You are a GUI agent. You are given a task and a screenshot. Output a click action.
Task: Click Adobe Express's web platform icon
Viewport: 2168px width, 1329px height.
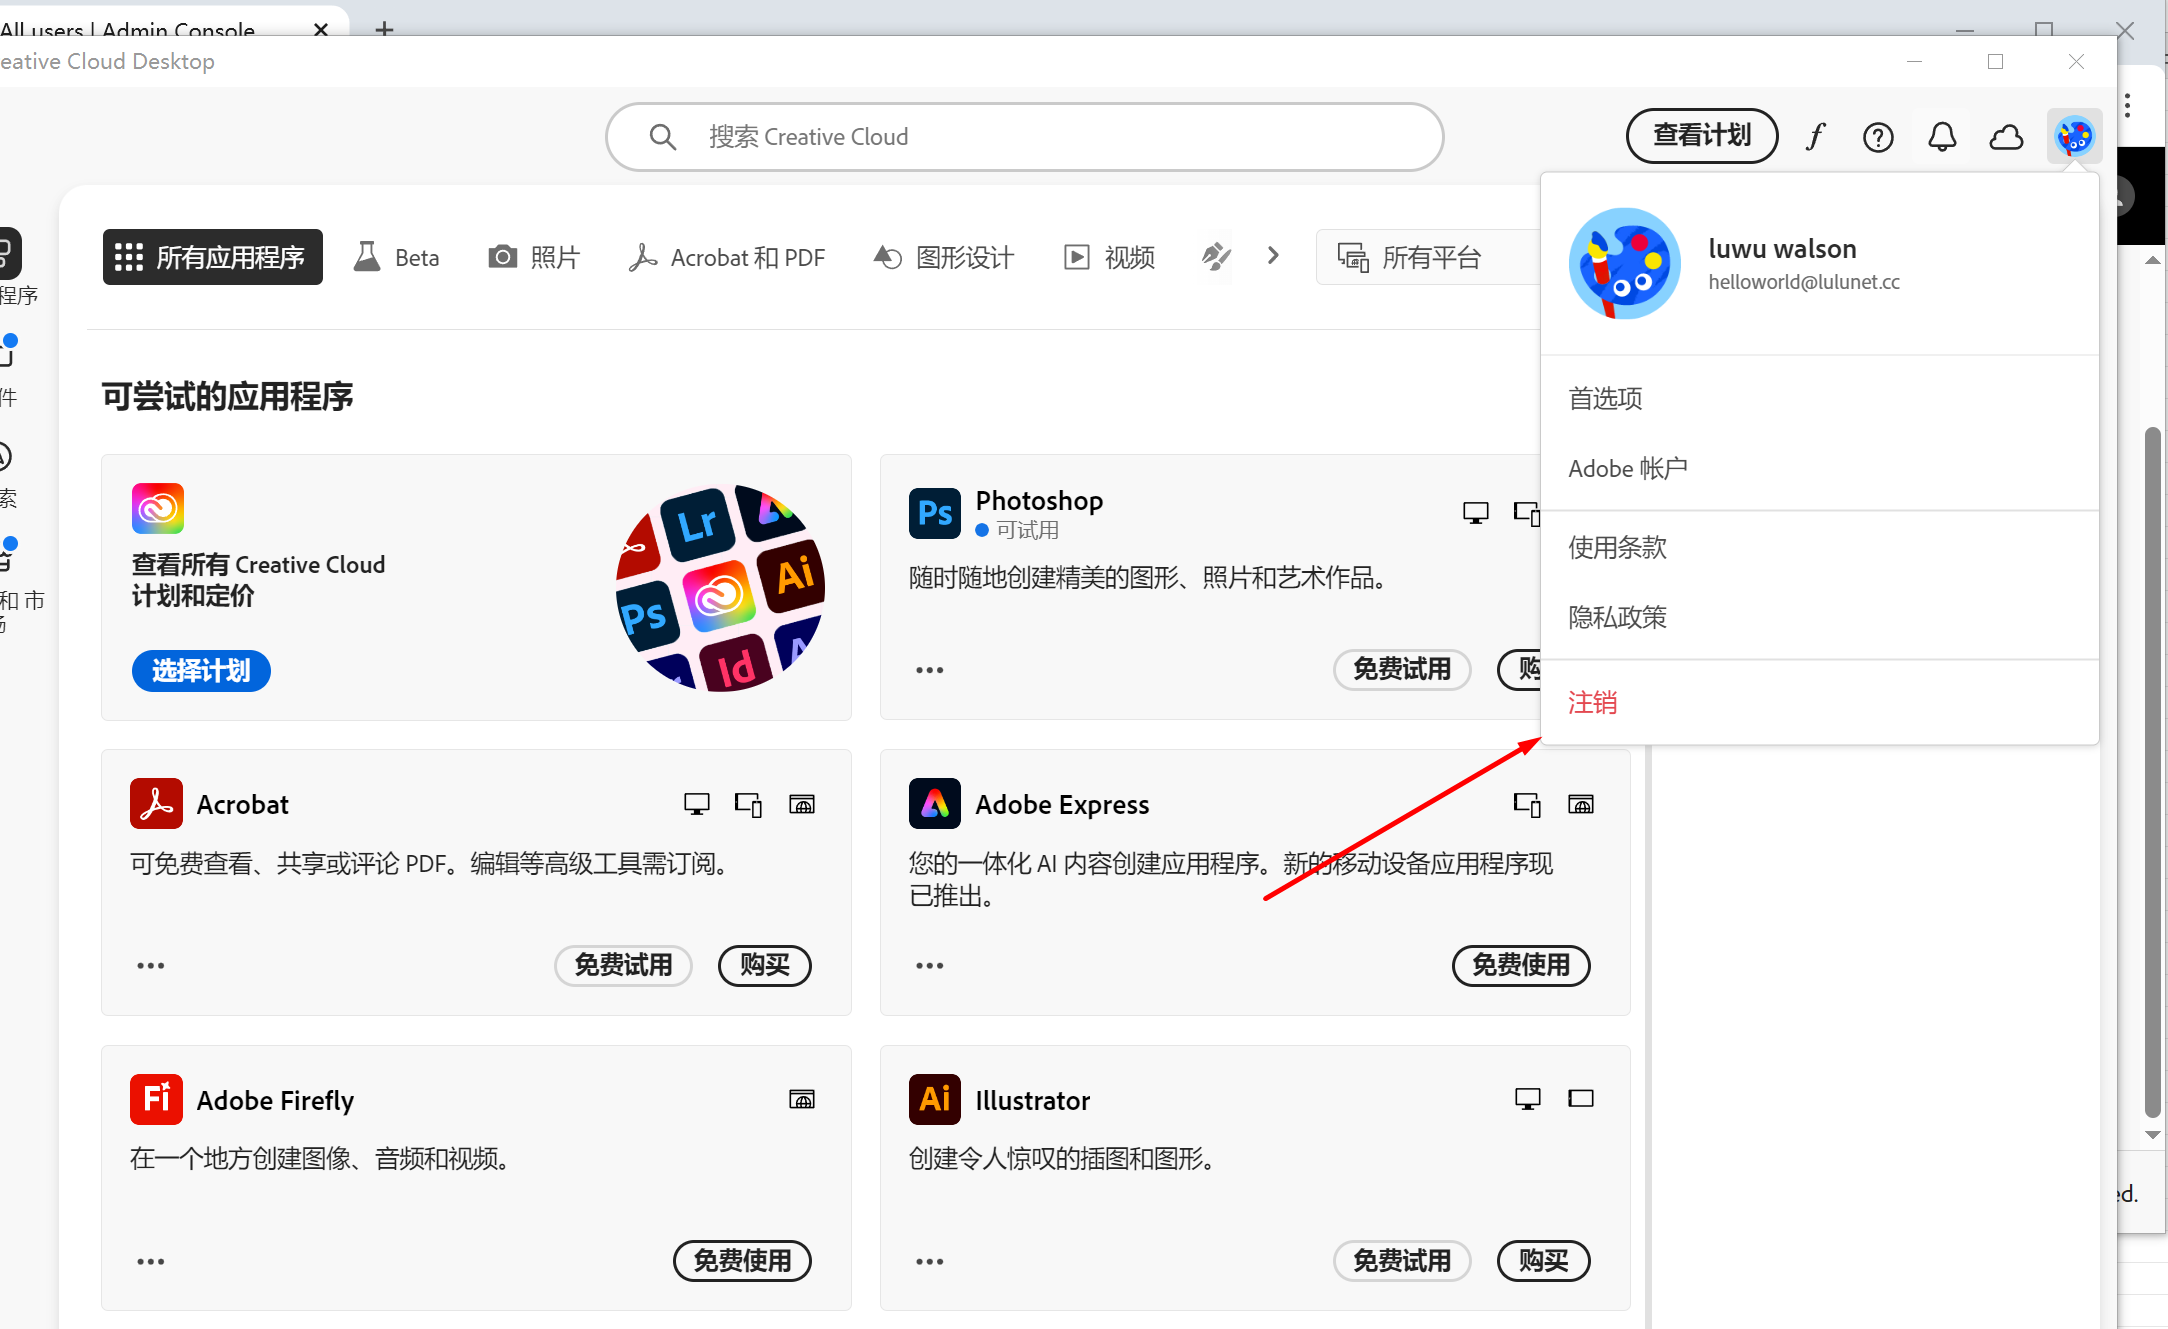[1581, 804]
